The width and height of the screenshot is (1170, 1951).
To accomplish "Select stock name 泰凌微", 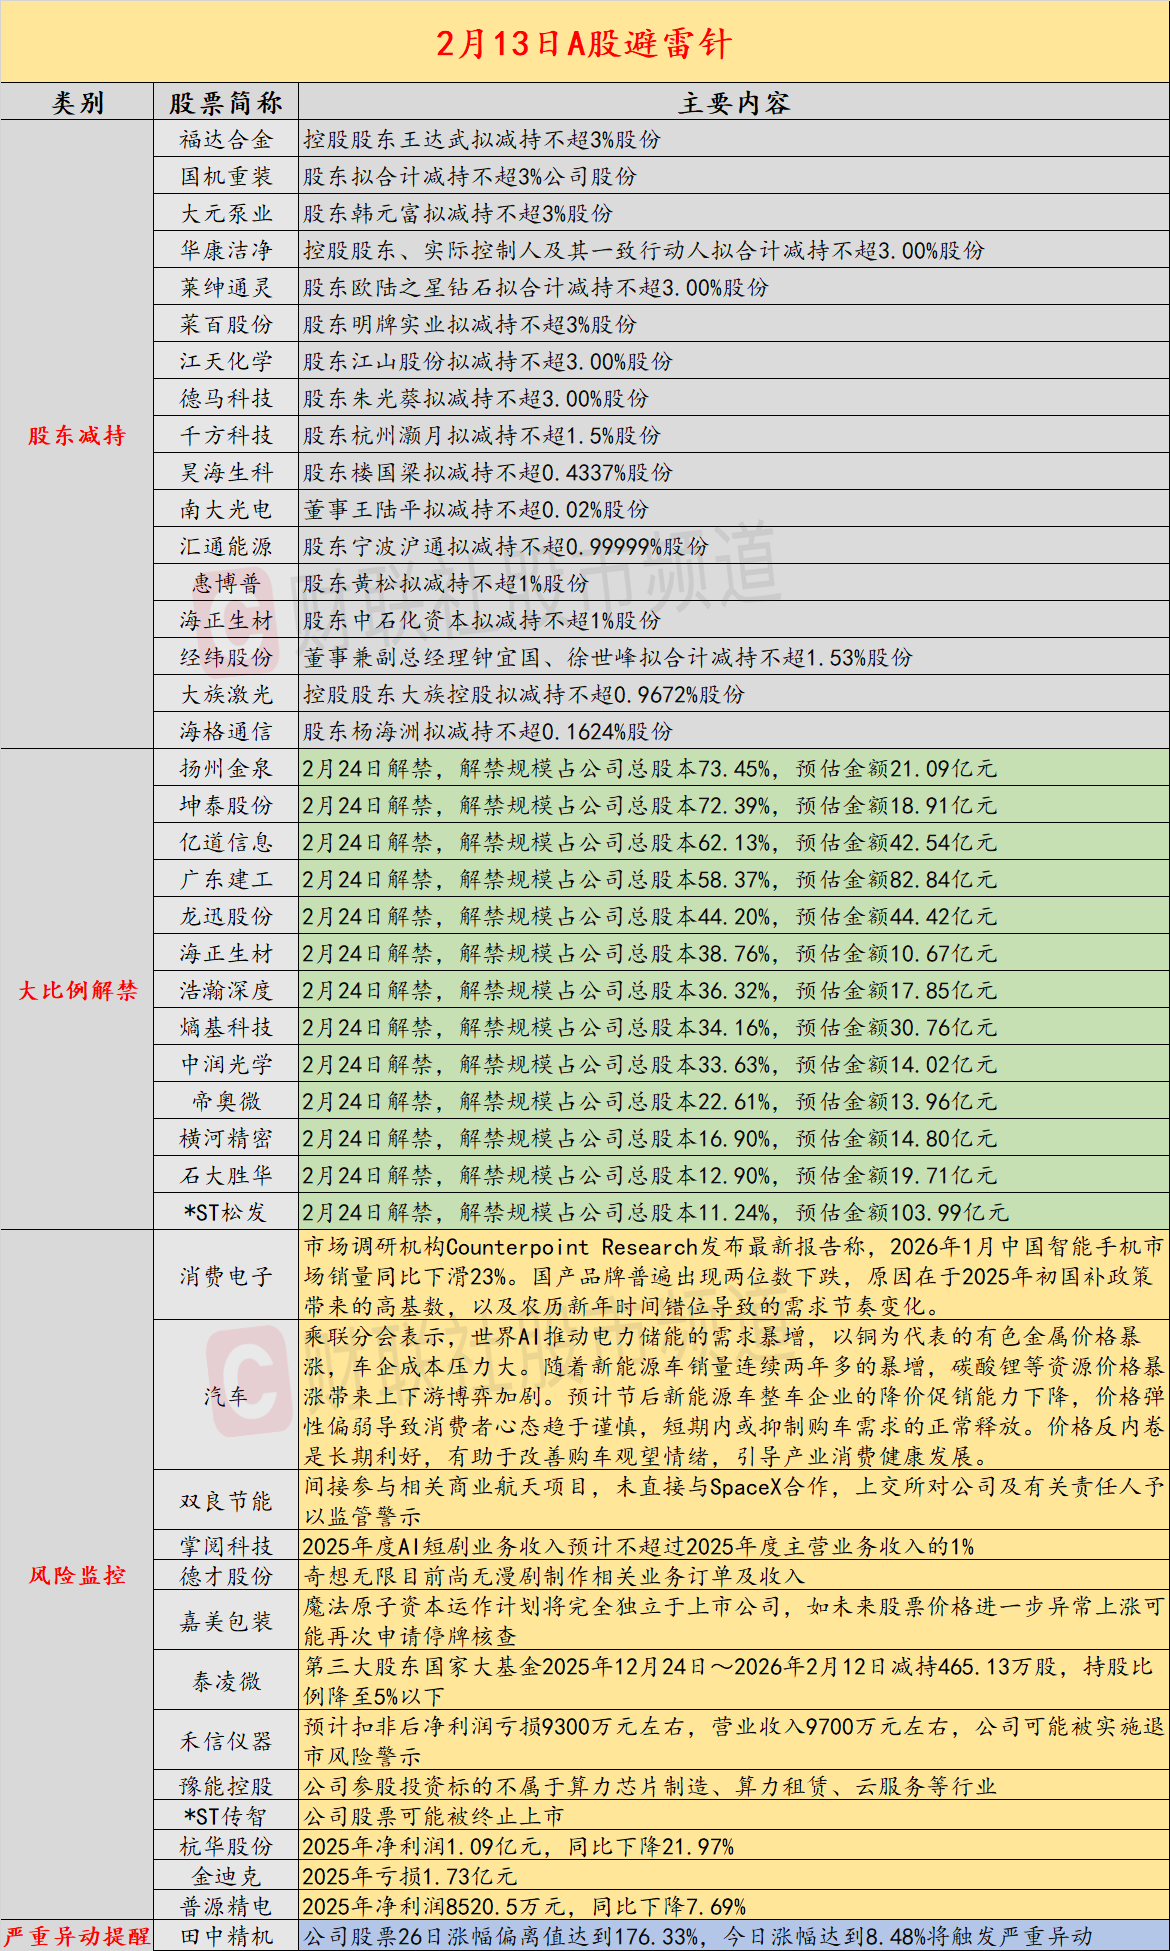I will coord(226,1682).
